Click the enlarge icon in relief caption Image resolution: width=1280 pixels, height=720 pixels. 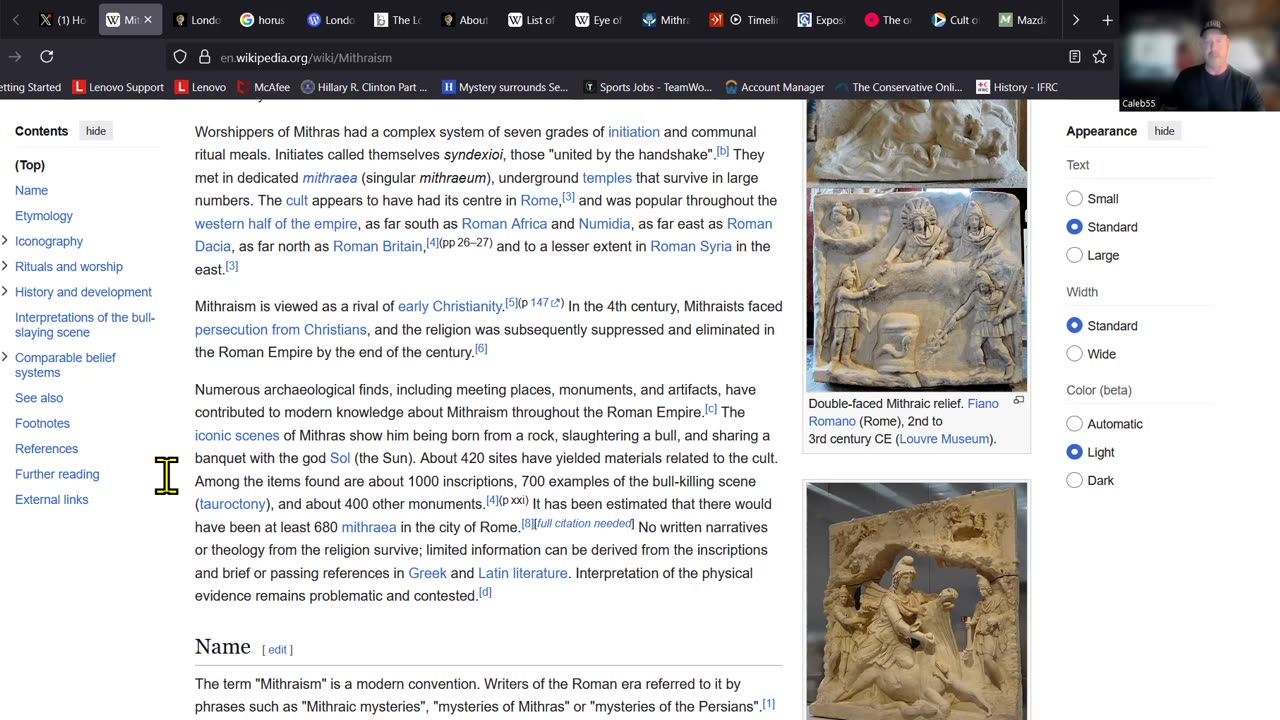tap(1018, 401)
